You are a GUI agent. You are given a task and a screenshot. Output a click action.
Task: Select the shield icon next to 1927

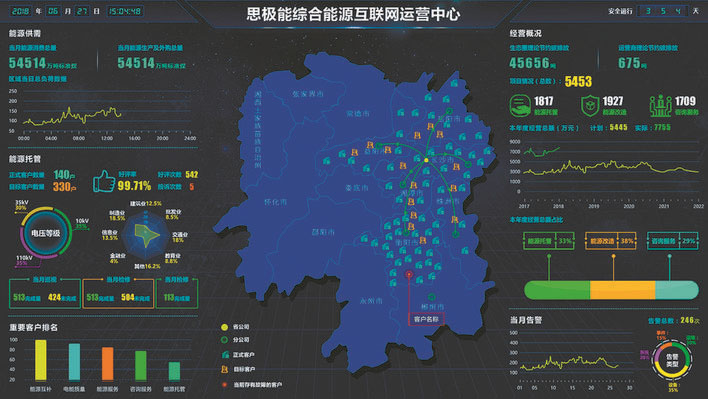(x=590, y=106)
